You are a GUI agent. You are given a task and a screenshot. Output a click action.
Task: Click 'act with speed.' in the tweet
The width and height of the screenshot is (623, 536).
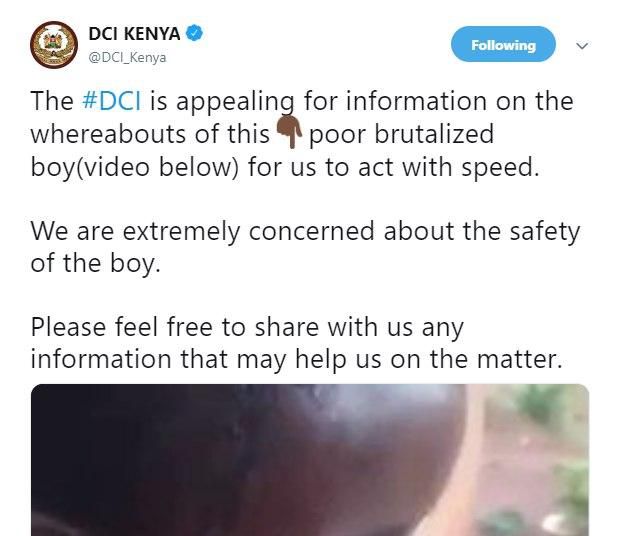[x=449, y=167]
